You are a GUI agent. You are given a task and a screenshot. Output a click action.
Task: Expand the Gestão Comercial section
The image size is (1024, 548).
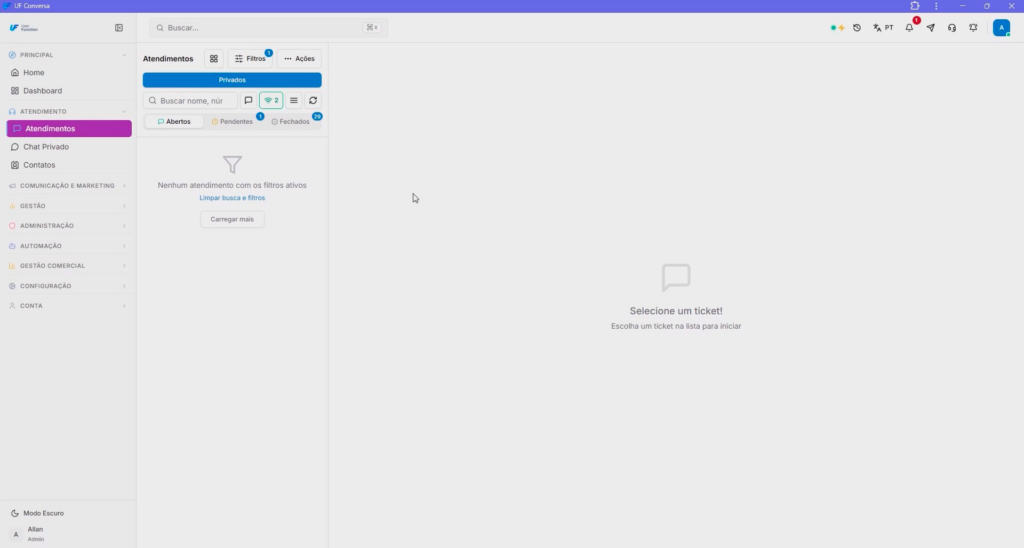[69, 266]
